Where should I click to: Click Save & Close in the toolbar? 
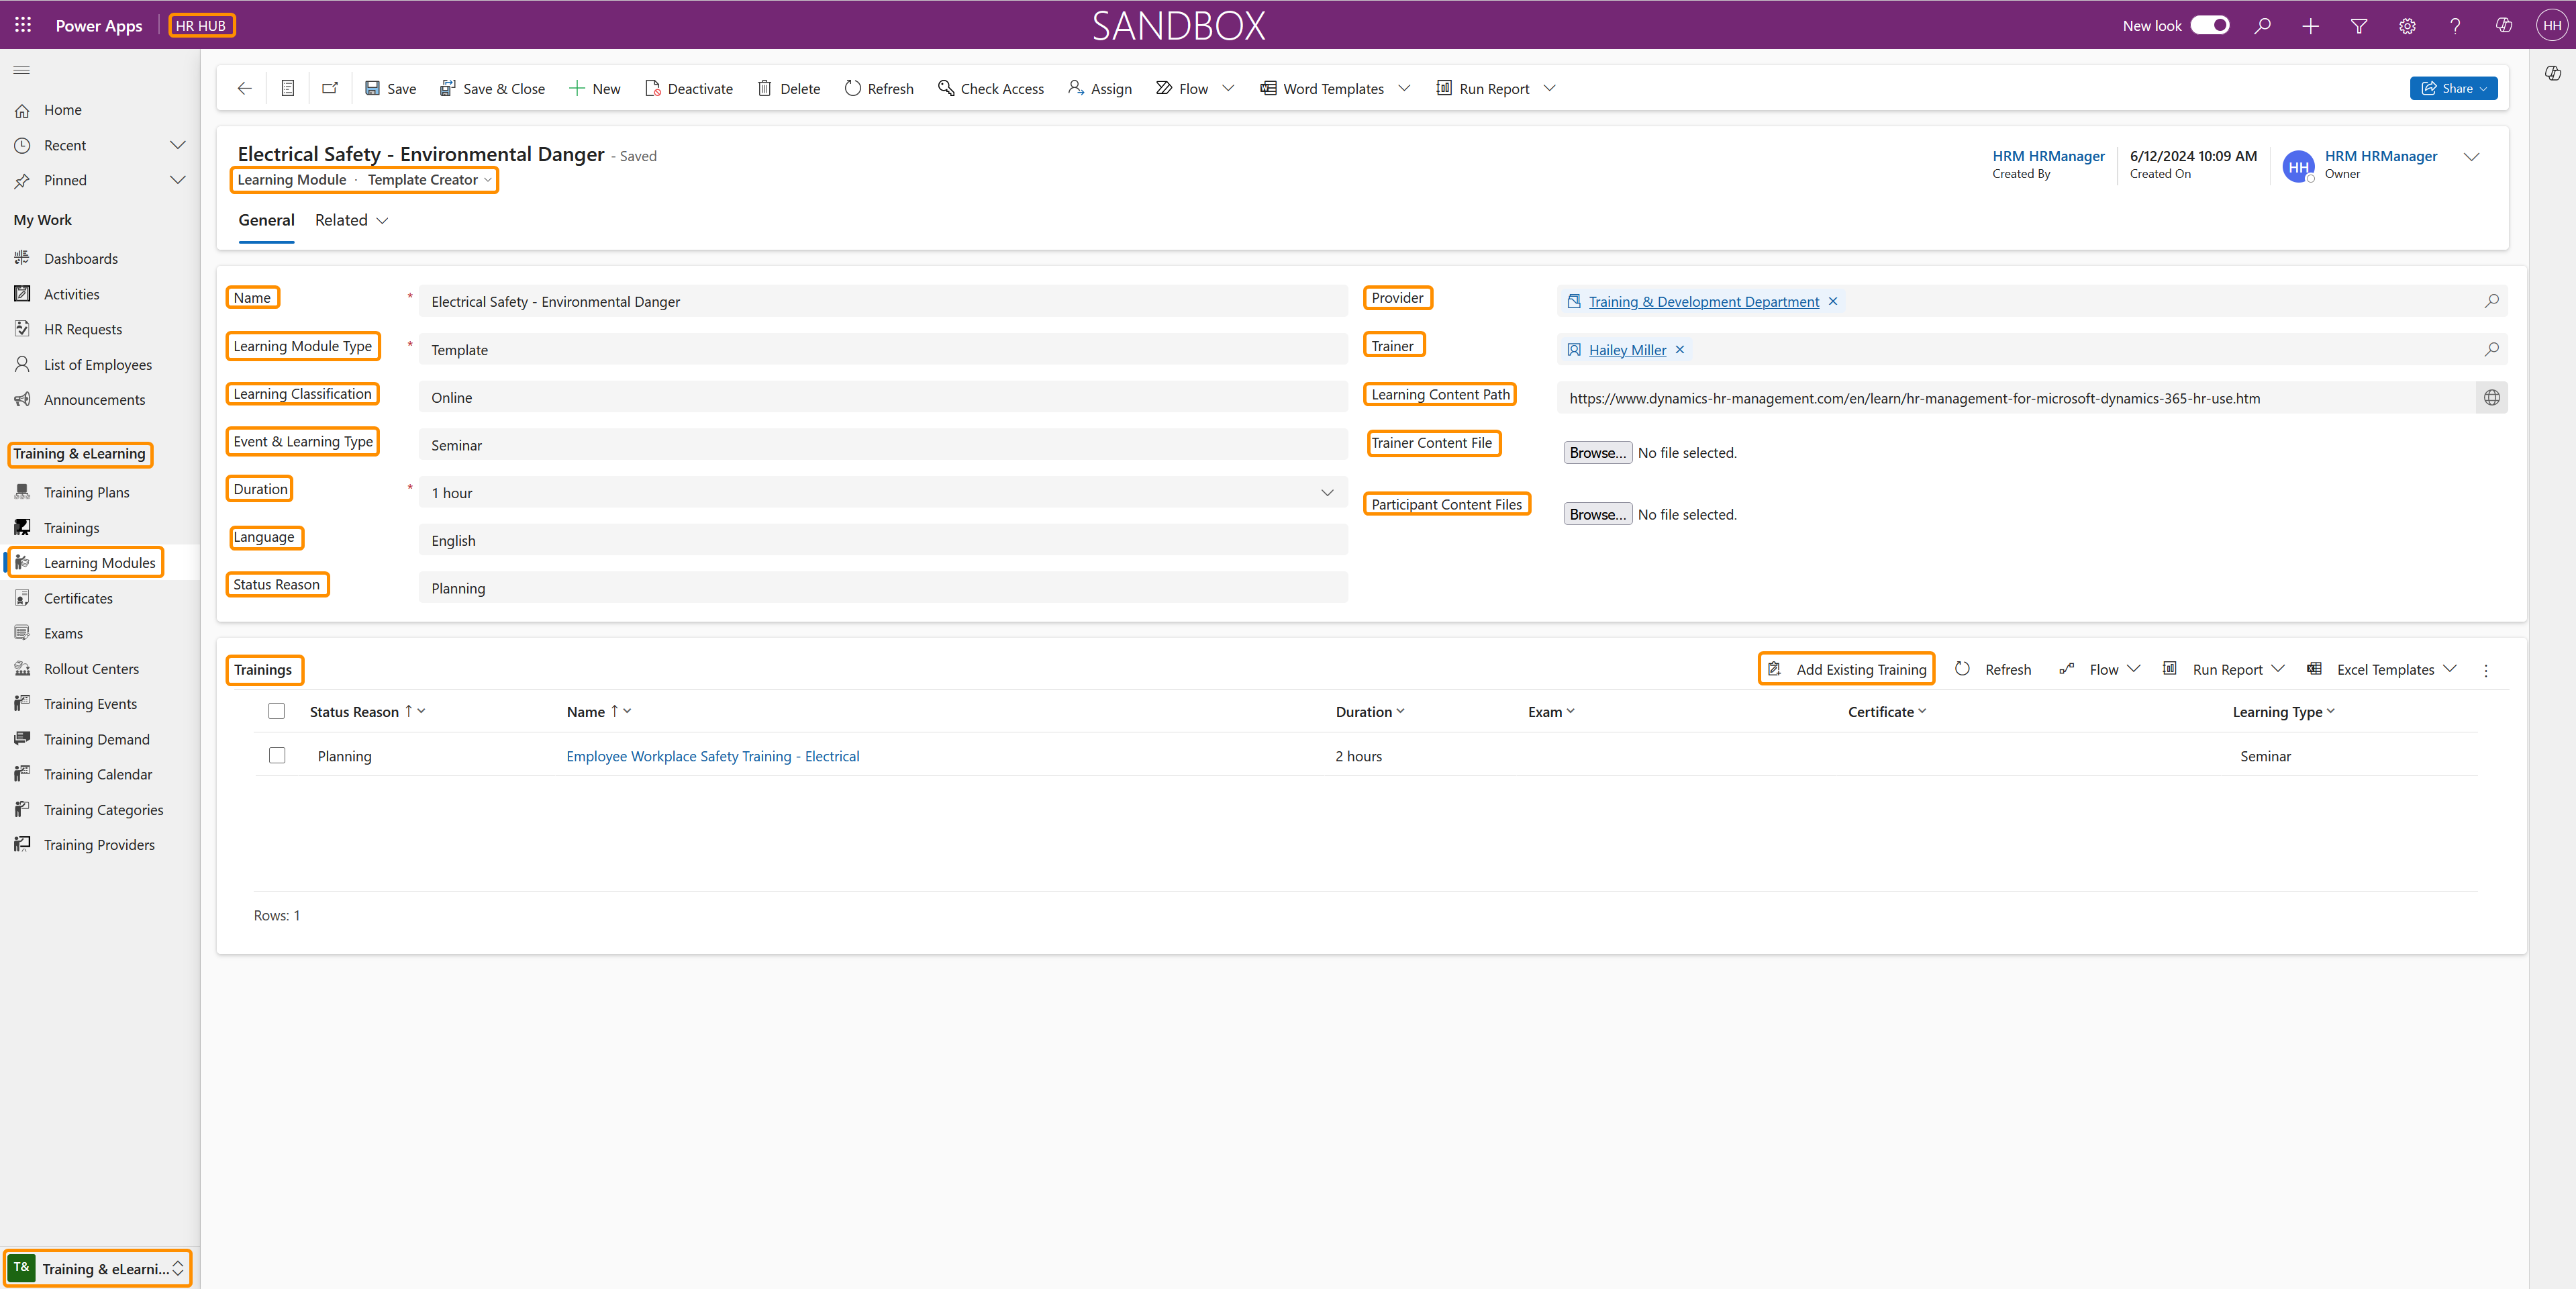coord(492,88)
